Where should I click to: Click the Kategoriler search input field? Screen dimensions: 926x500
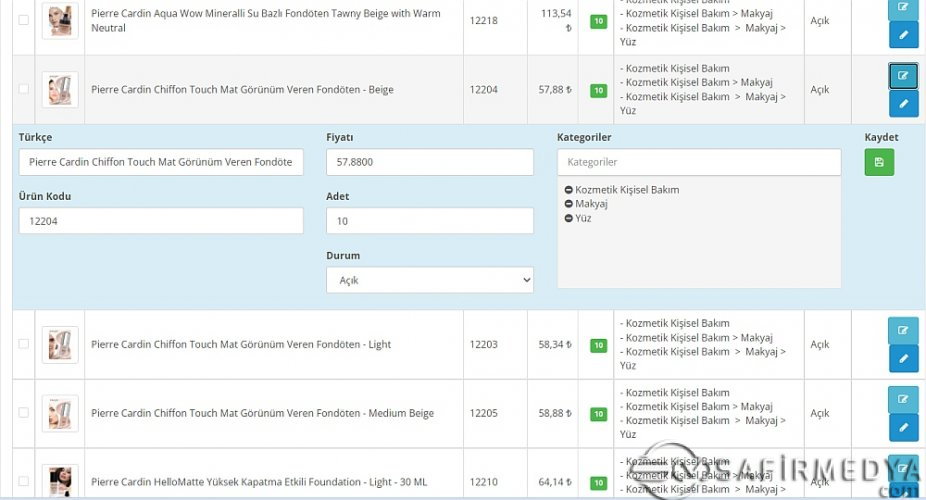[698, 162]
